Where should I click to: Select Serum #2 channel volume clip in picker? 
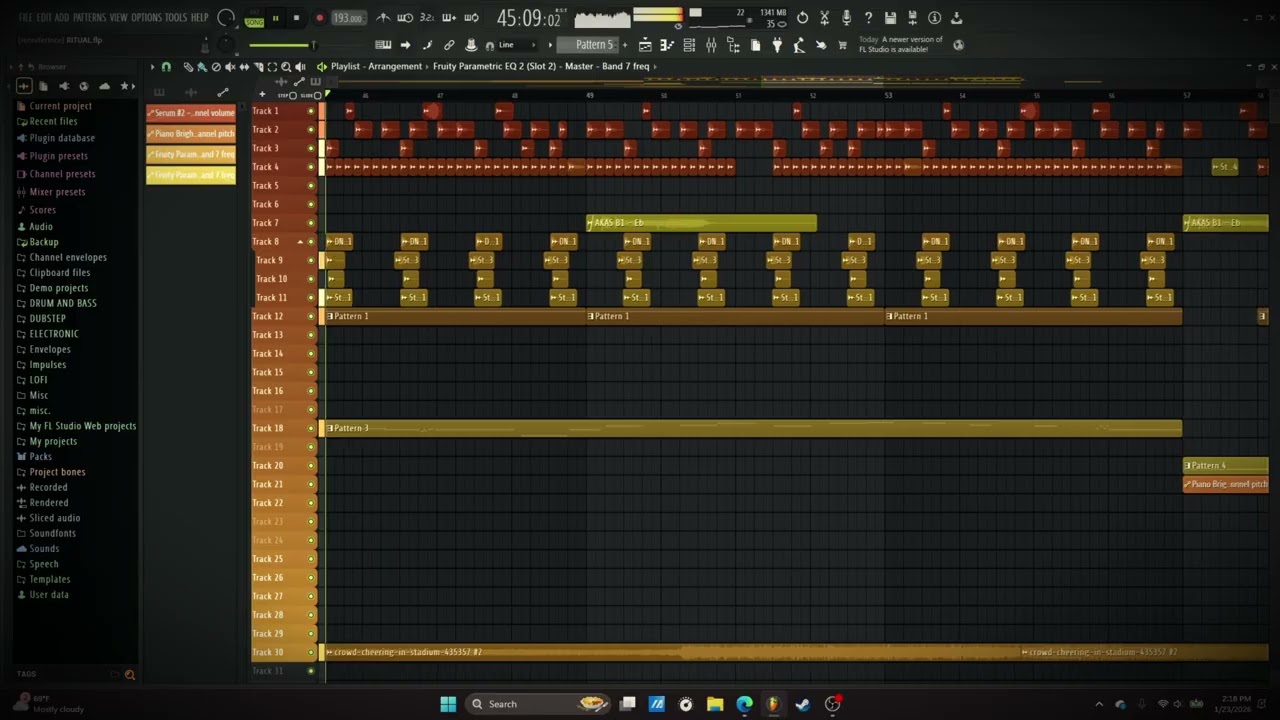click(191, 113)
